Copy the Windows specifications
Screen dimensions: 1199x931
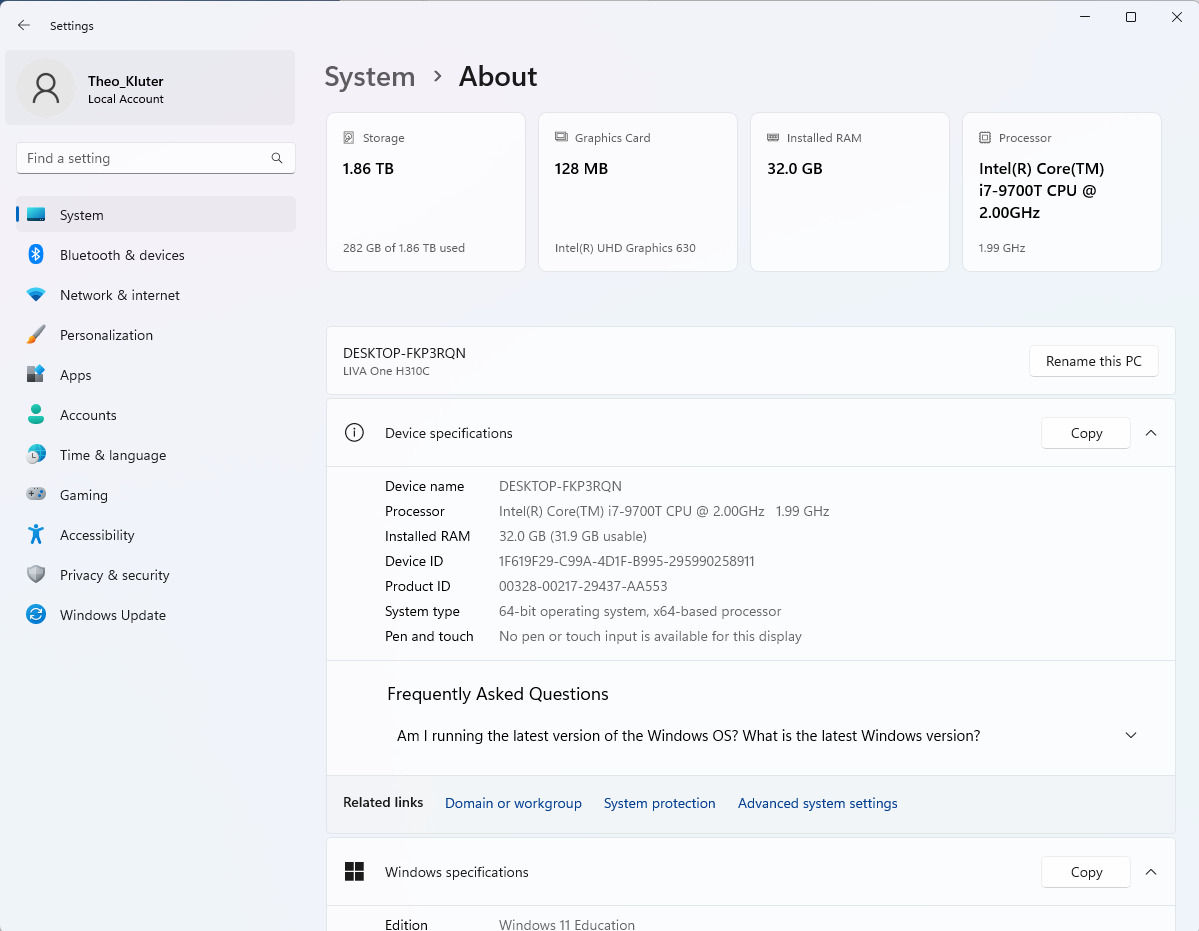(1086, 871)
